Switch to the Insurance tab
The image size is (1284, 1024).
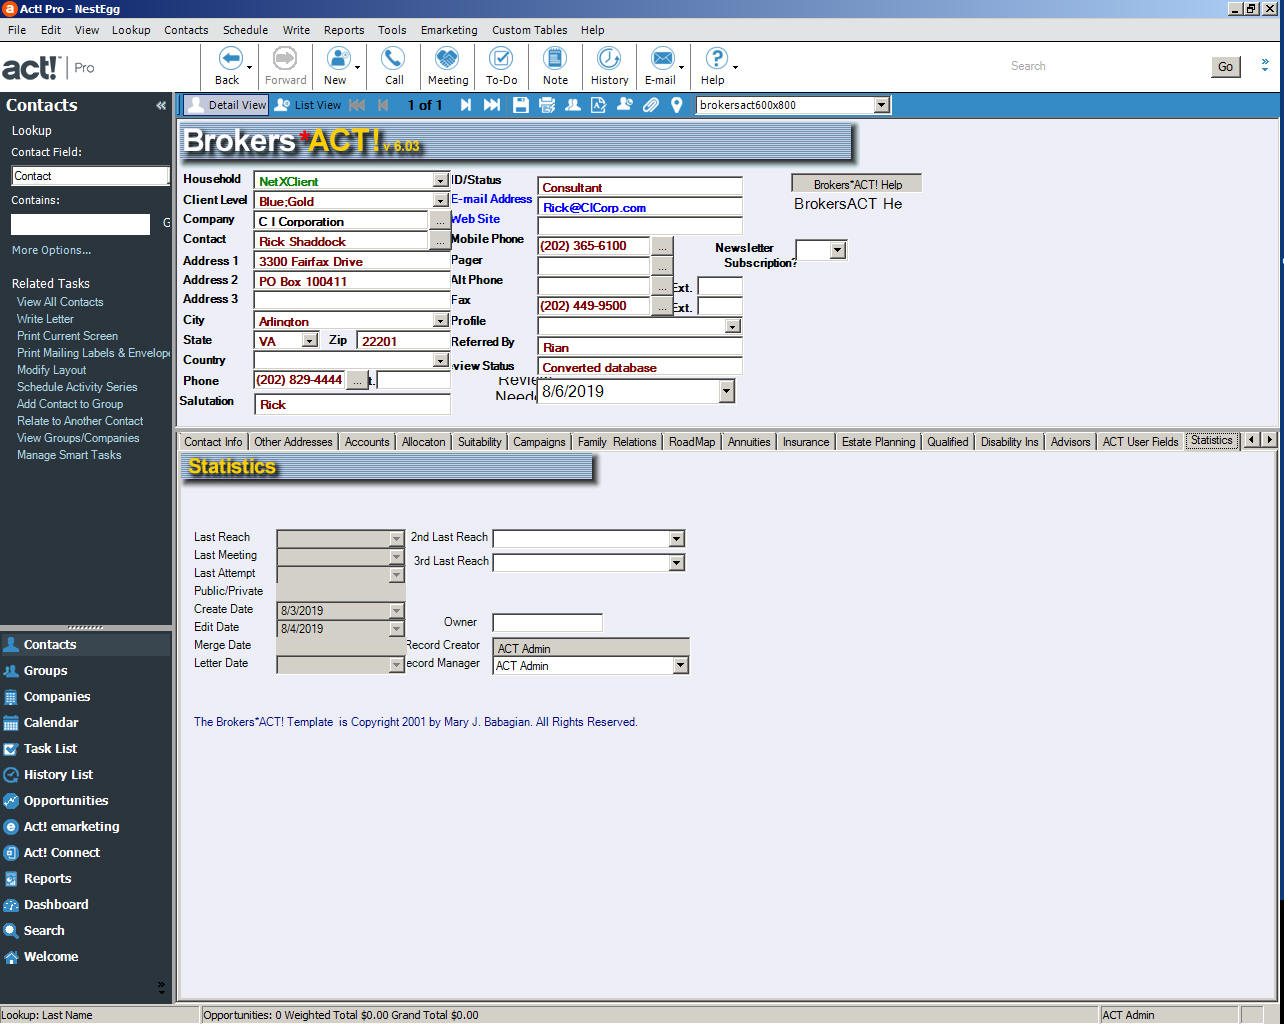(x=806, y=442)
